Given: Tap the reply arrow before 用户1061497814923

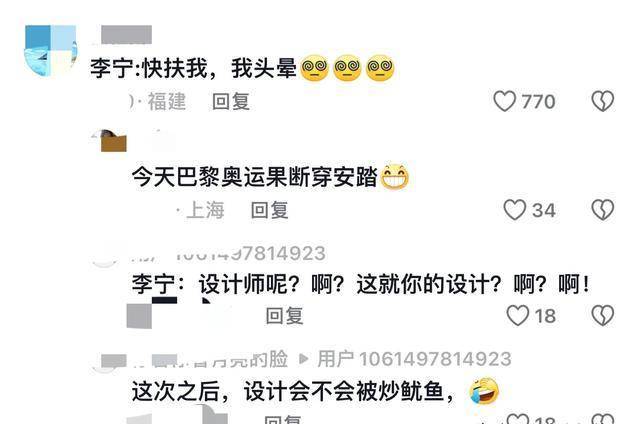Looking at the screenshot, I should (x=304, y=359).
